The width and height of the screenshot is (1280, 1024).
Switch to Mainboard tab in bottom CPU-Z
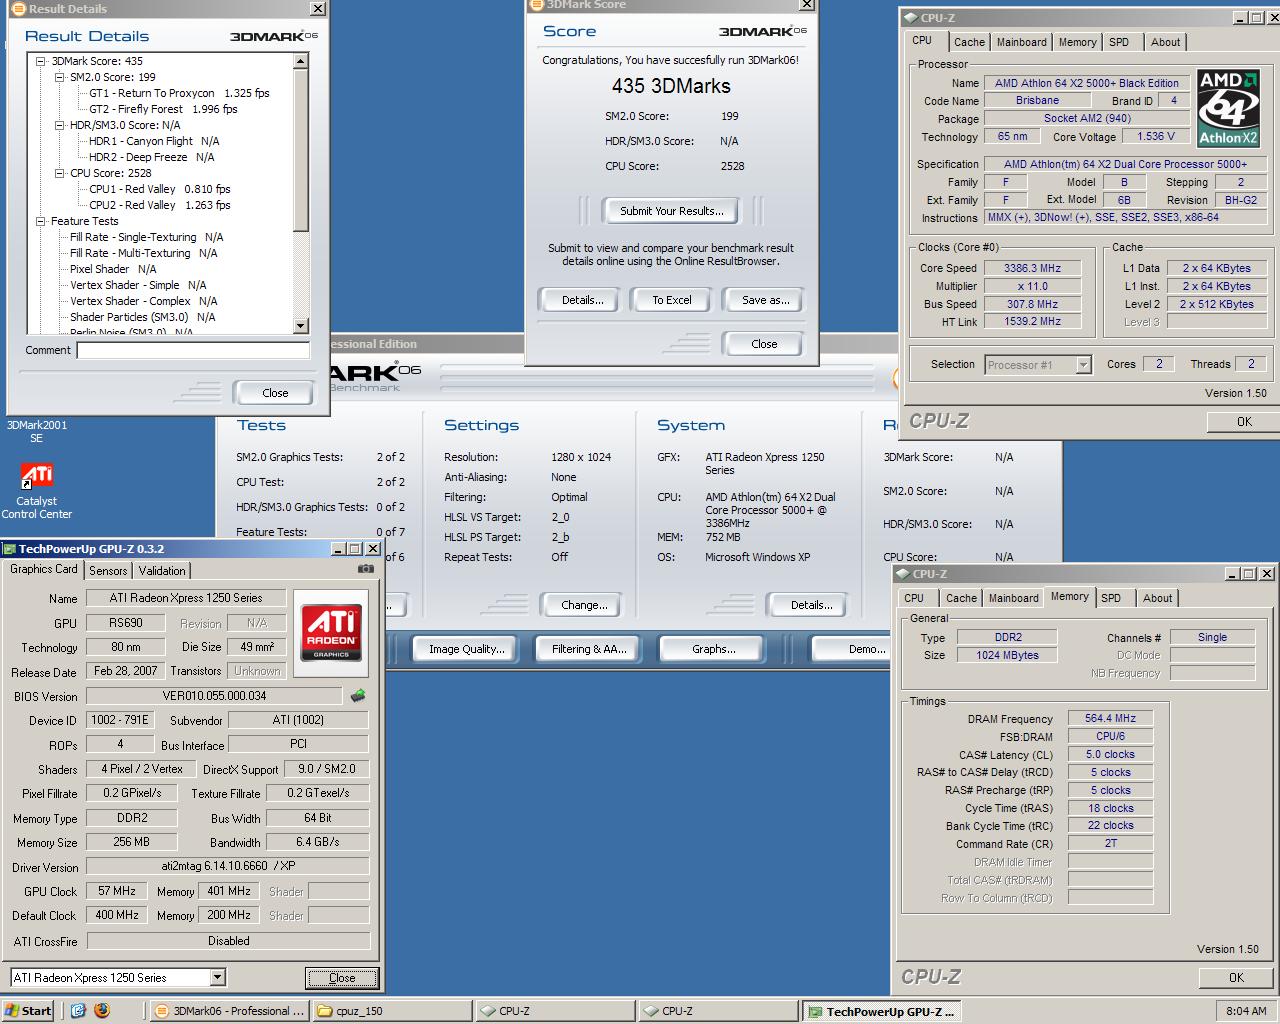pyautogui.click(x=1014, y=598)
